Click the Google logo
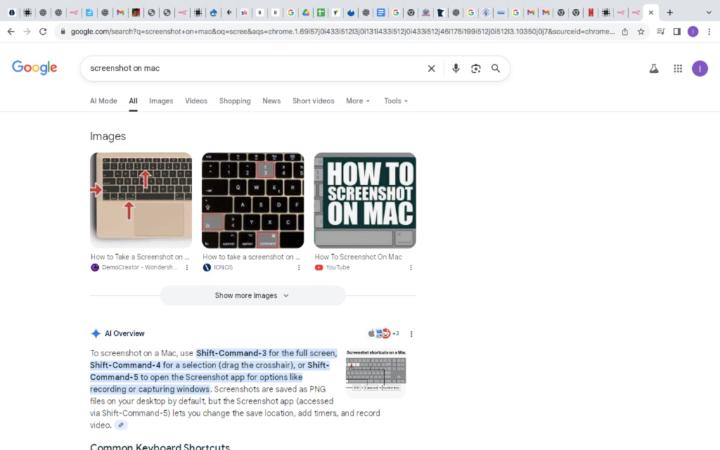Screen dimensions: 720x450 (x=35, y=68)
